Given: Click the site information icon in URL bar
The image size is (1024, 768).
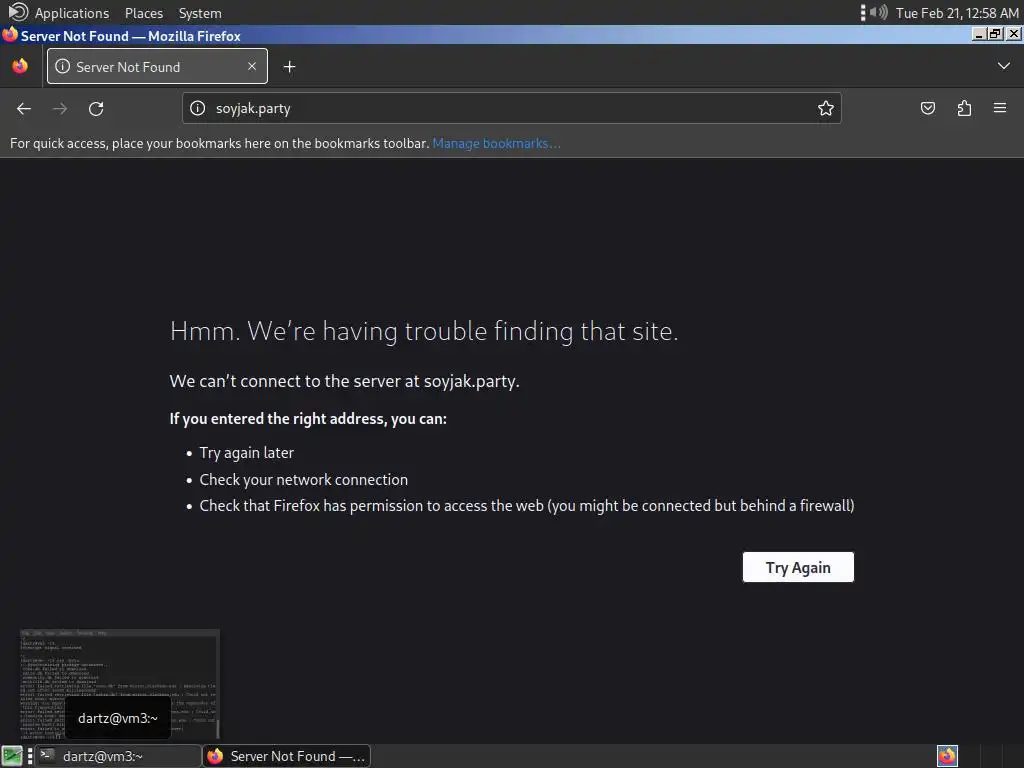Looking at the screenshot, I should point(197,108).
